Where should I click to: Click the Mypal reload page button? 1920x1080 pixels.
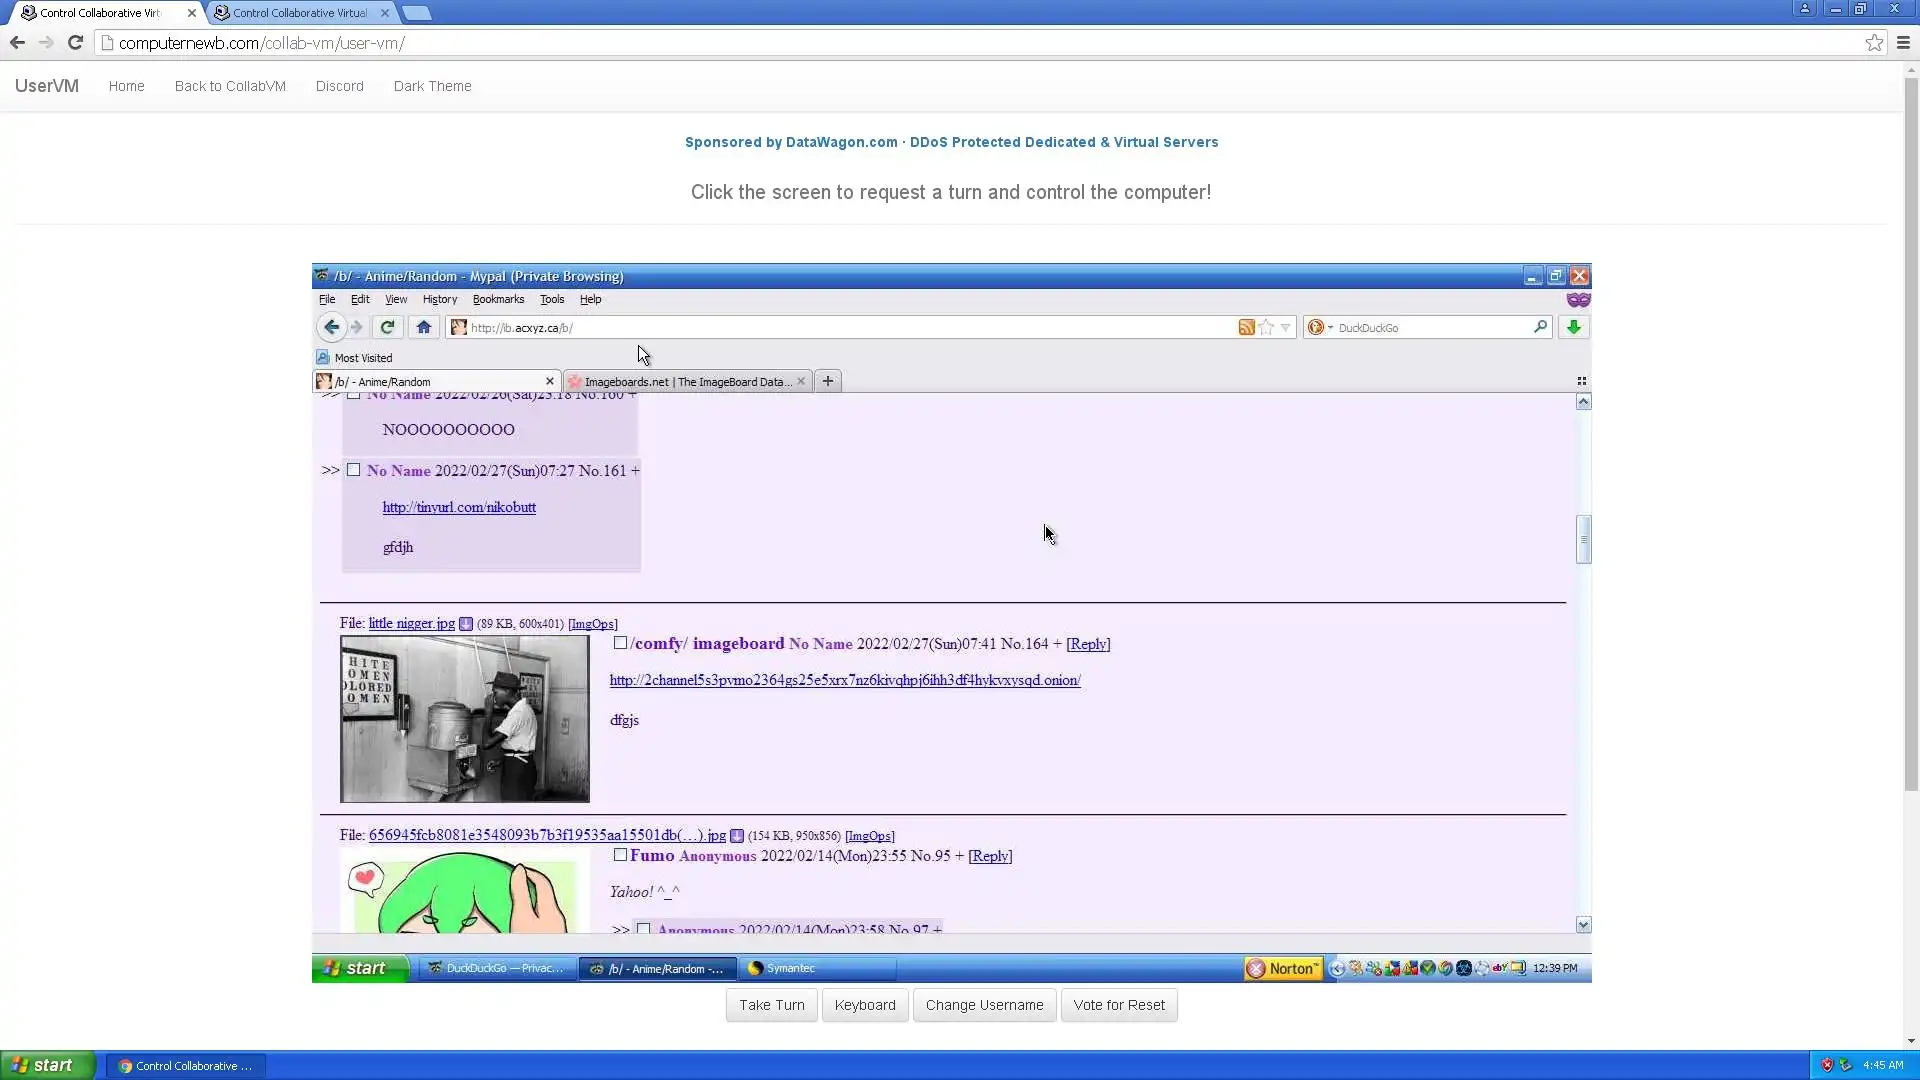[387, 327]
